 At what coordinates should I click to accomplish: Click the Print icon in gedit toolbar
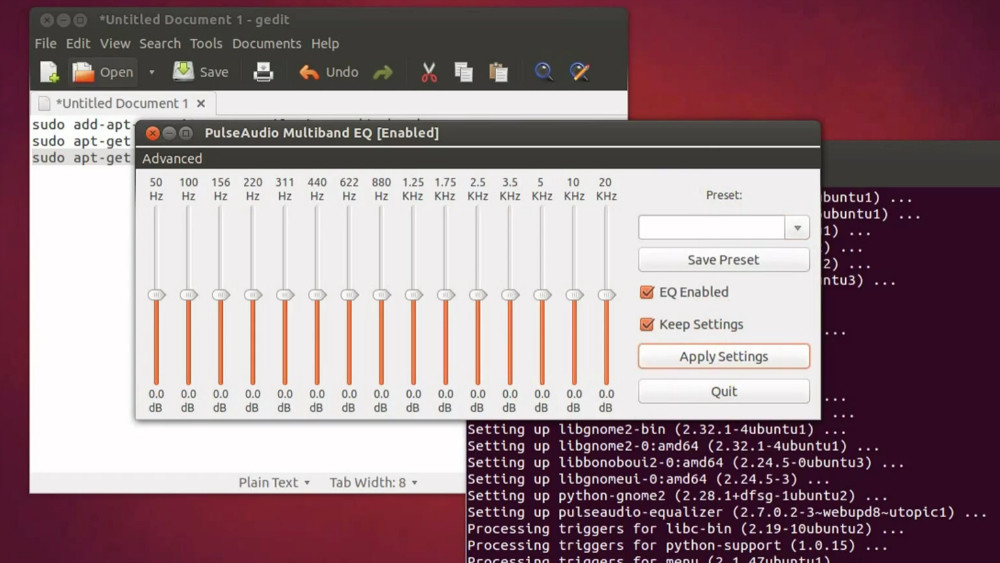[x=263, y=72]
